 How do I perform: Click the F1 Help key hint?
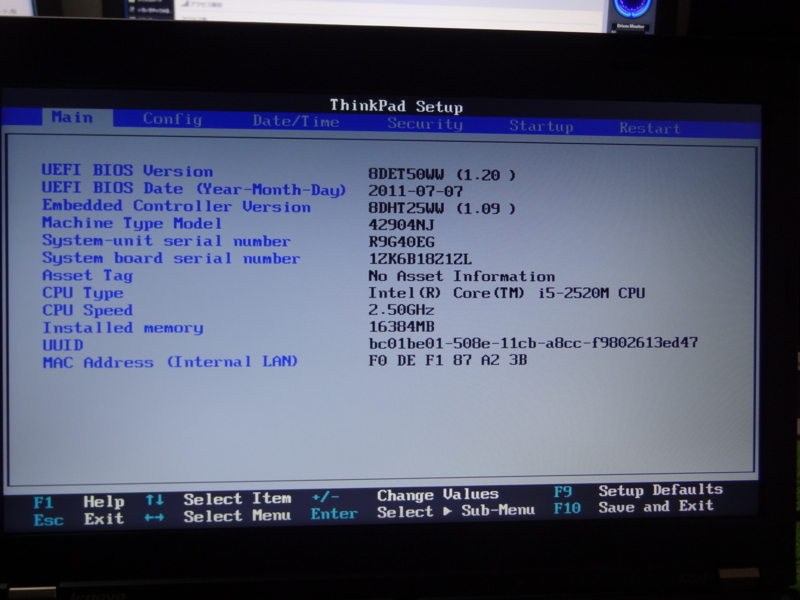(79, 502)
